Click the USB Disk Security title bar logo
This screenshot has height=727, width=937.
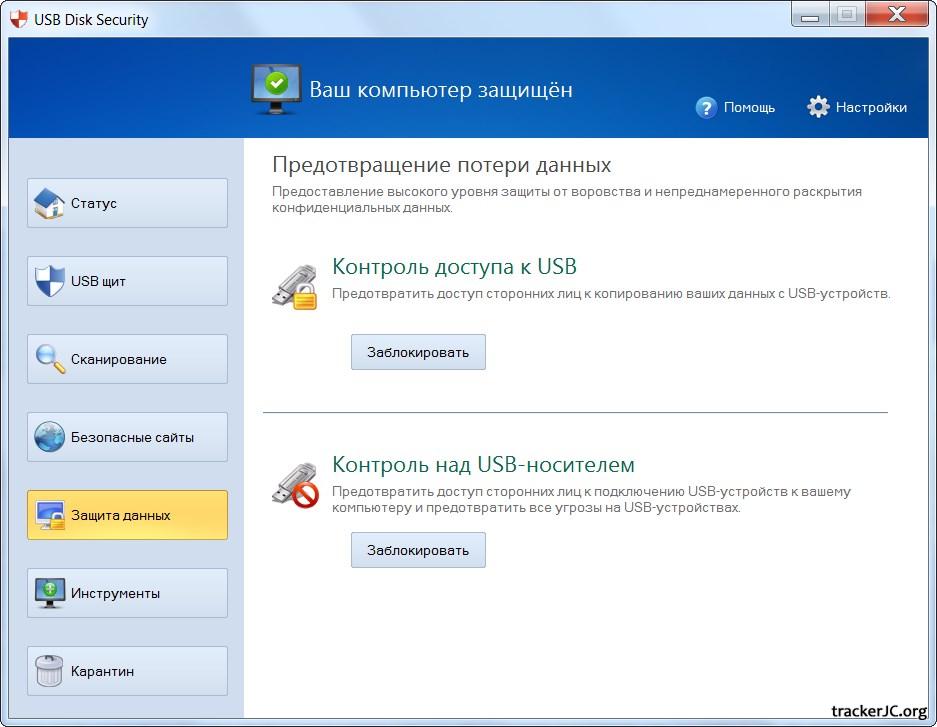tap(18, 19)
